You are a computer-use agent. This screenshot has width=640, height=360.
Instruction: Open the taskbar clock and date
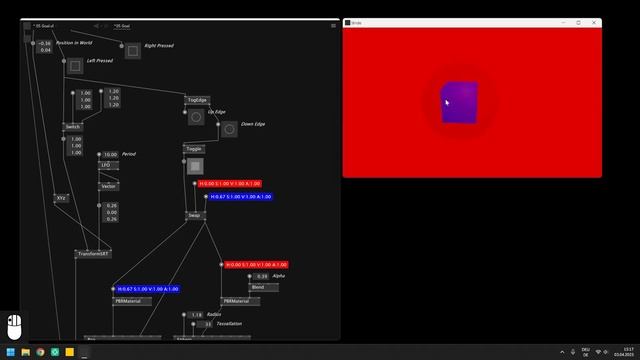tap(624, 352)
